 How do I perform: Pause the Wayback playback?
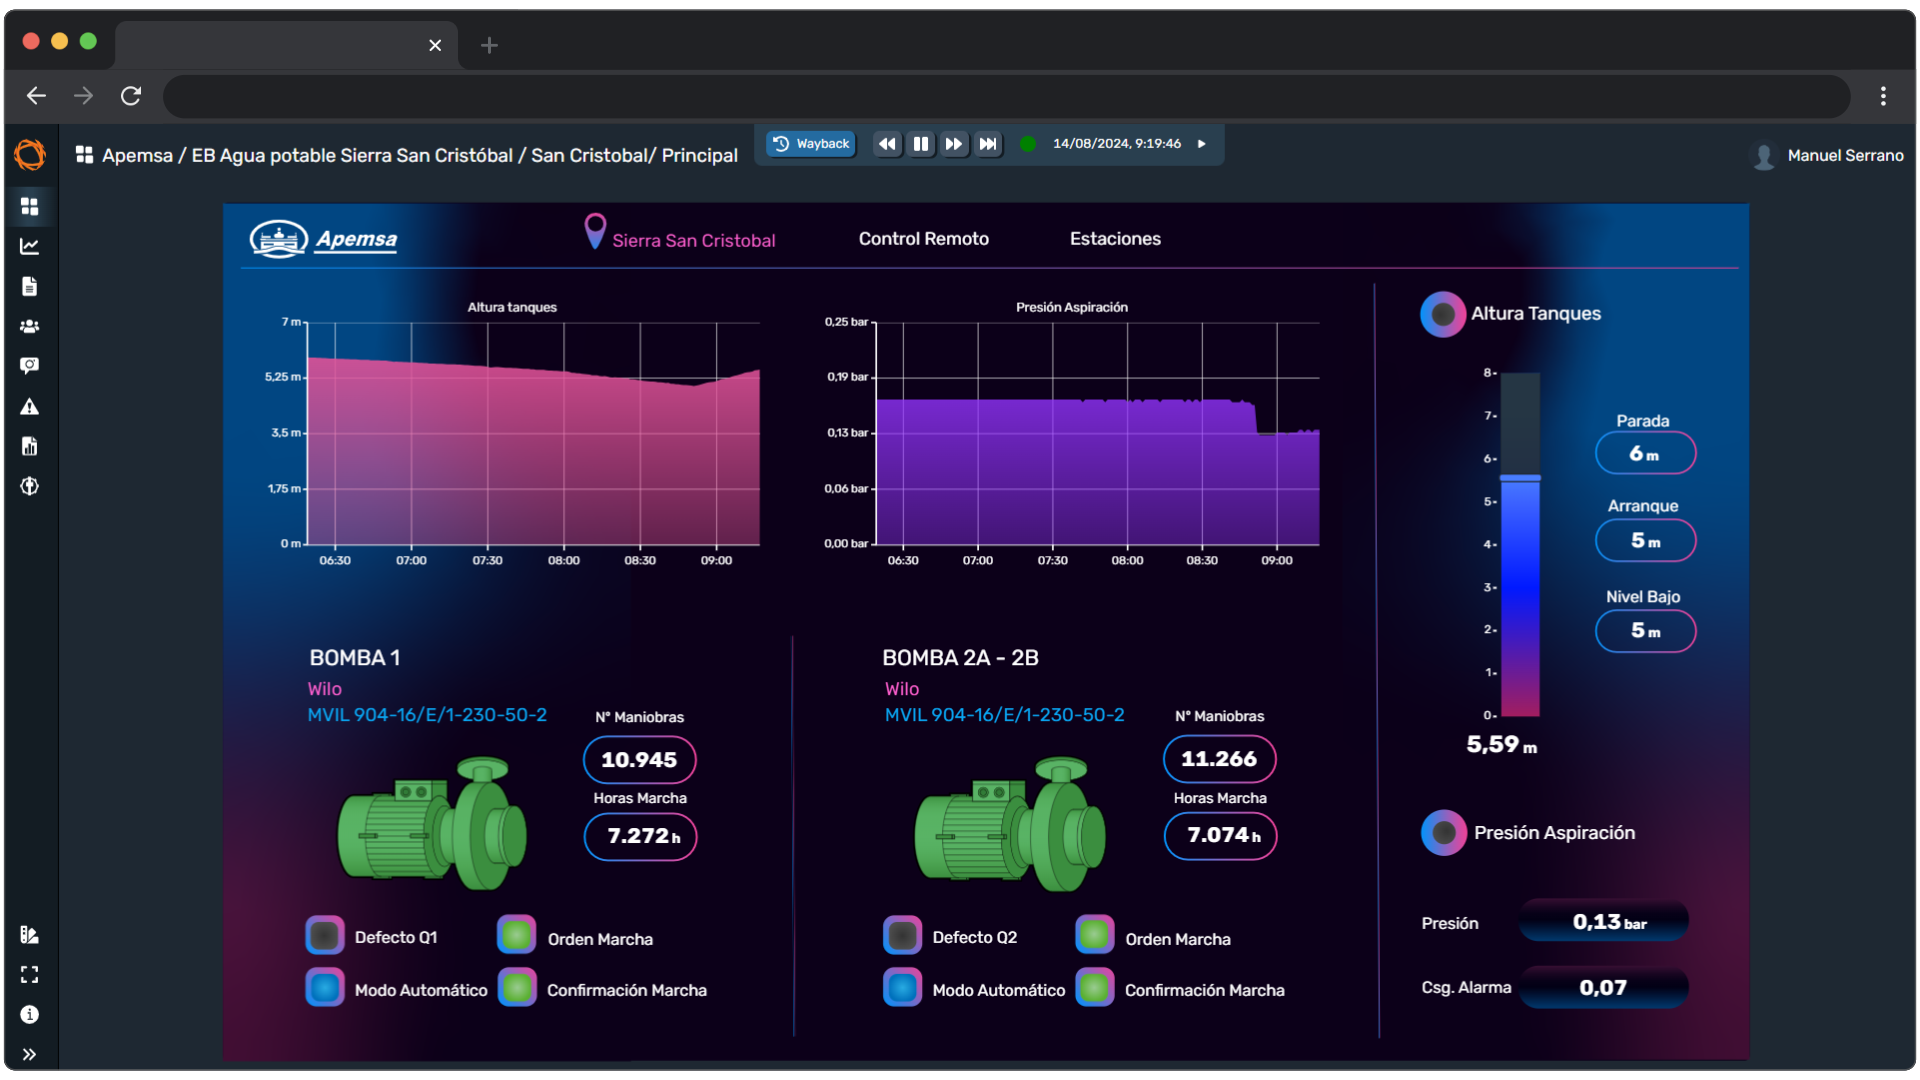(x=921, y=144)
